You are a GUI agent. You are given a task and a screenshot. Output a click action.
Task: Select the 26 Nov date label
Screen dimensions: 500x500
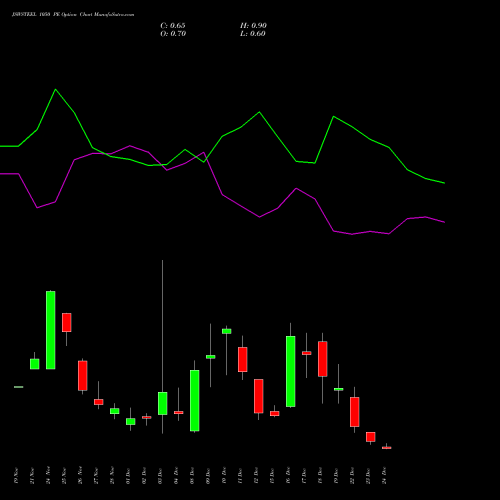[x=80, y=476]
